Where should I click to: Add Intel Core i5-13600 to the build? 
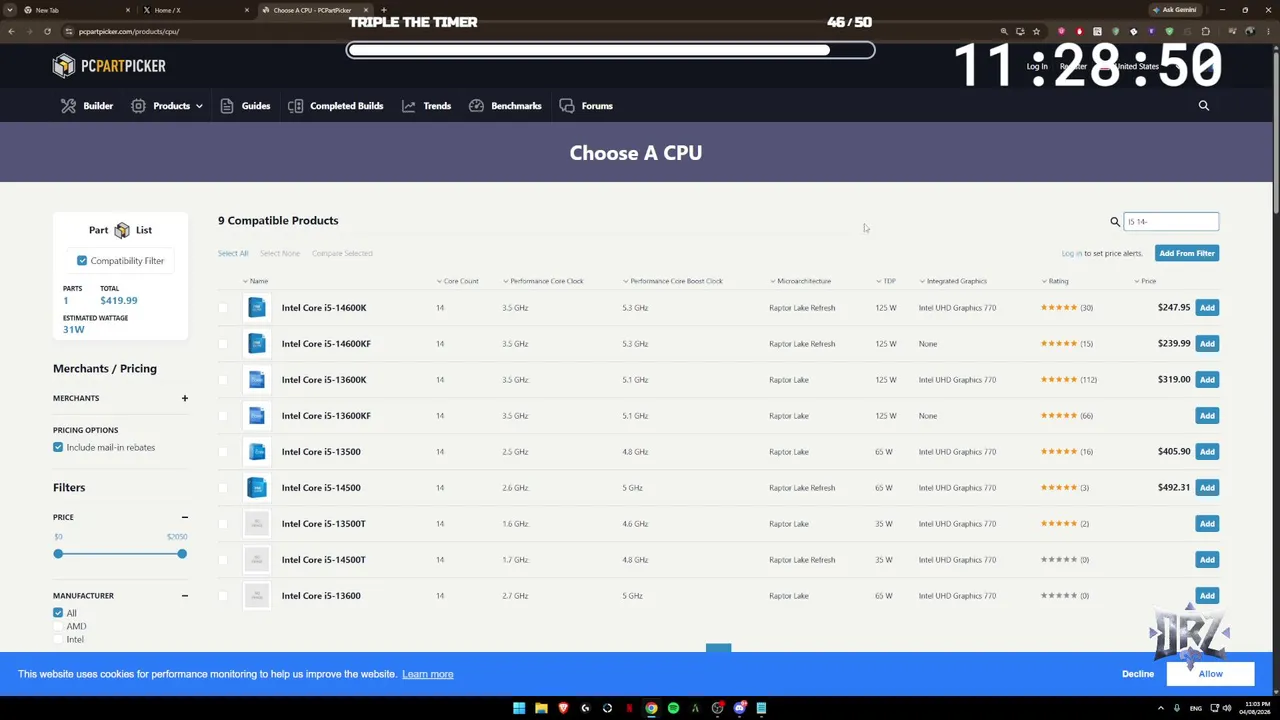click(x=1207, y=596)
